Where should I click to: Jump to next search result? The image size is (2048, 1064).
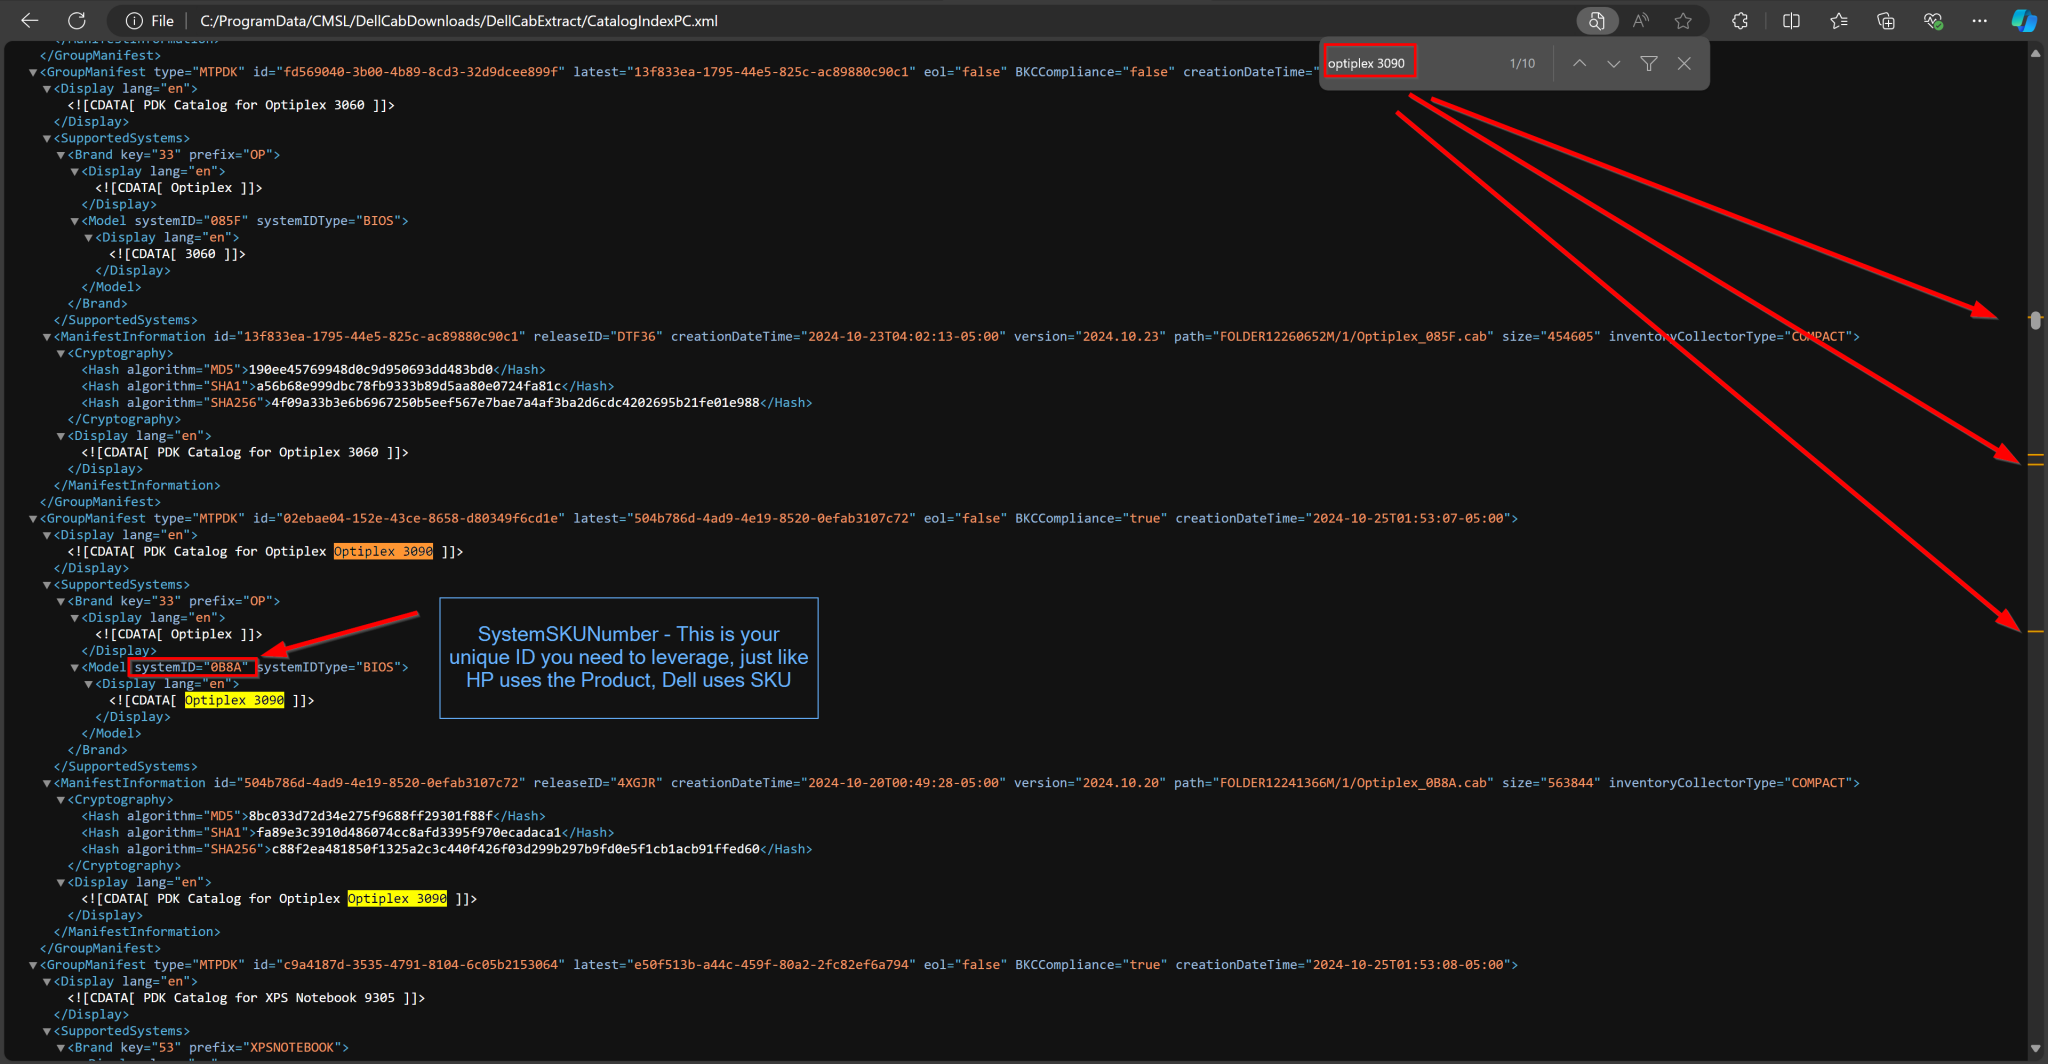[x=1613, y=63]
